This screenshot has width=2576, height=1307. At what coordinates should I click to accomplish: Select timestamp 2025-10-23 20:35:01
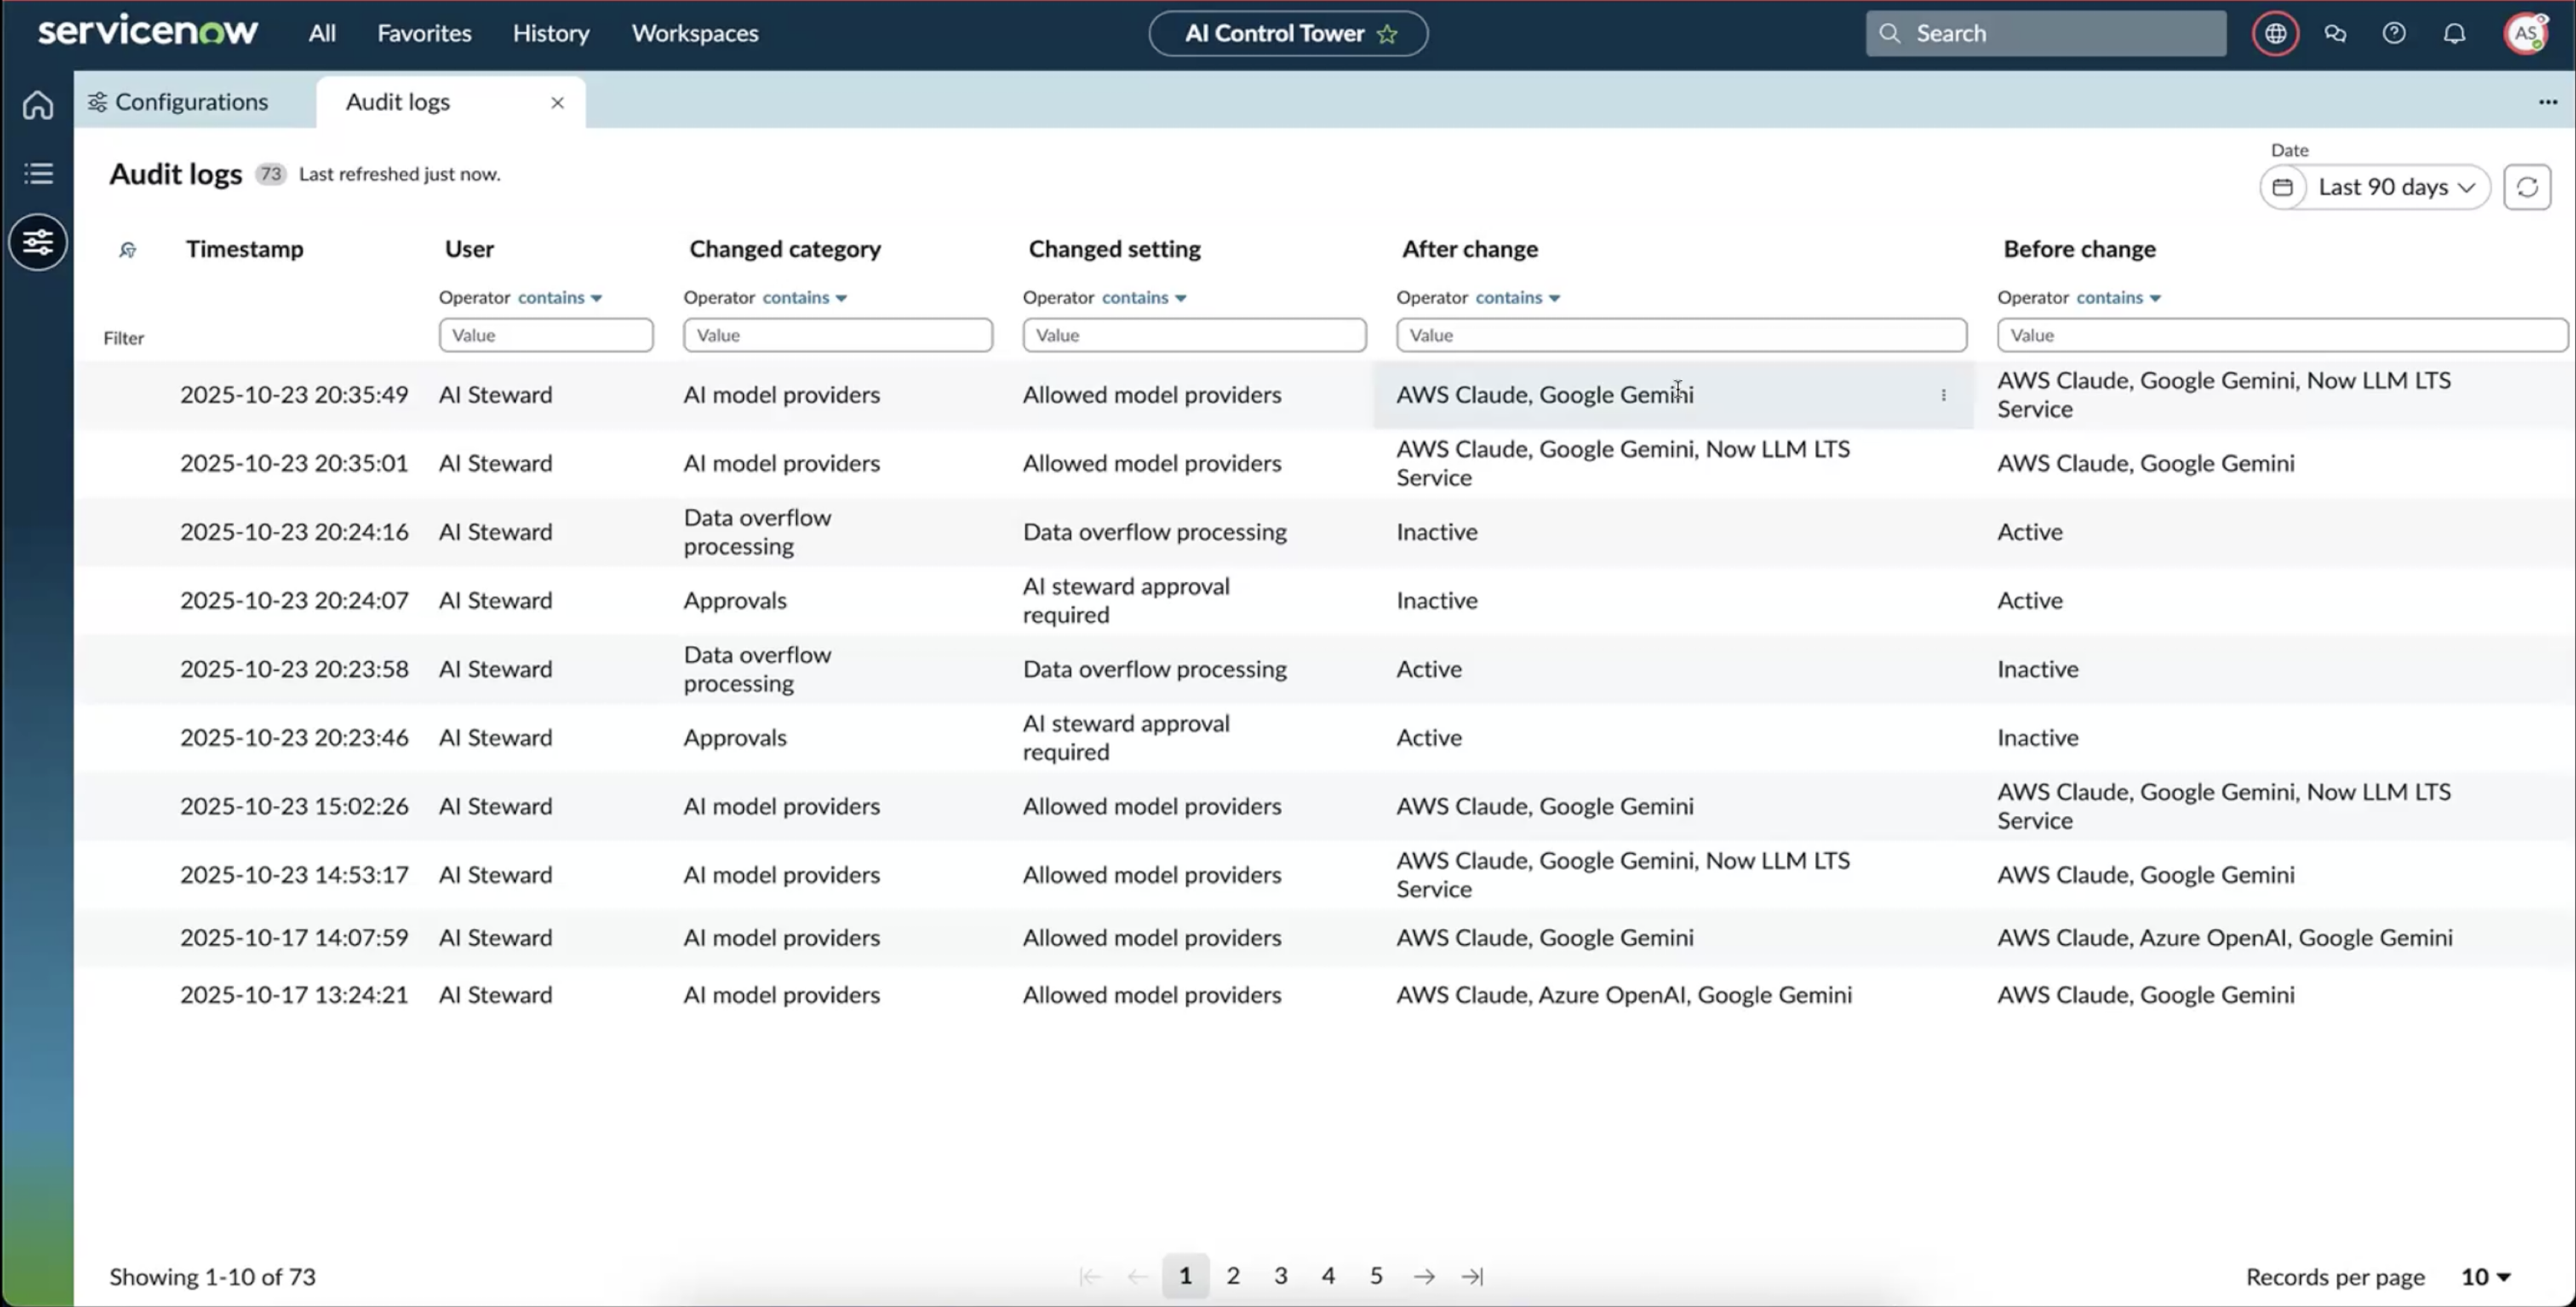pos(294,463)
